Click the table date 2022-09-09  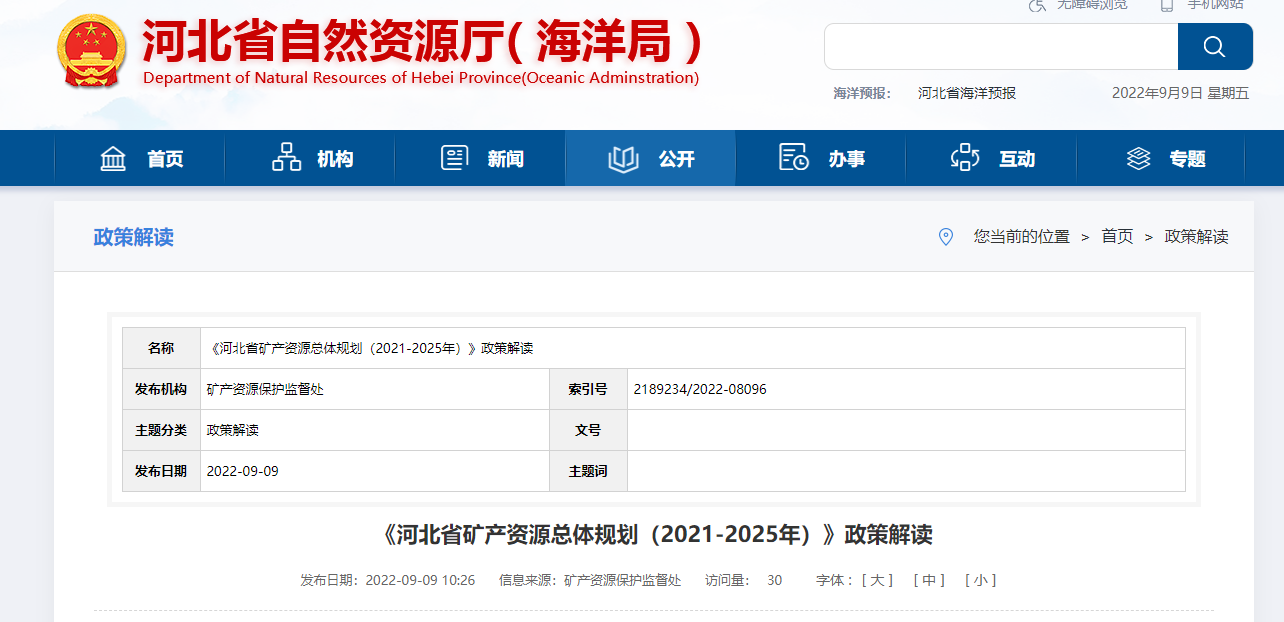click(242, 471)
